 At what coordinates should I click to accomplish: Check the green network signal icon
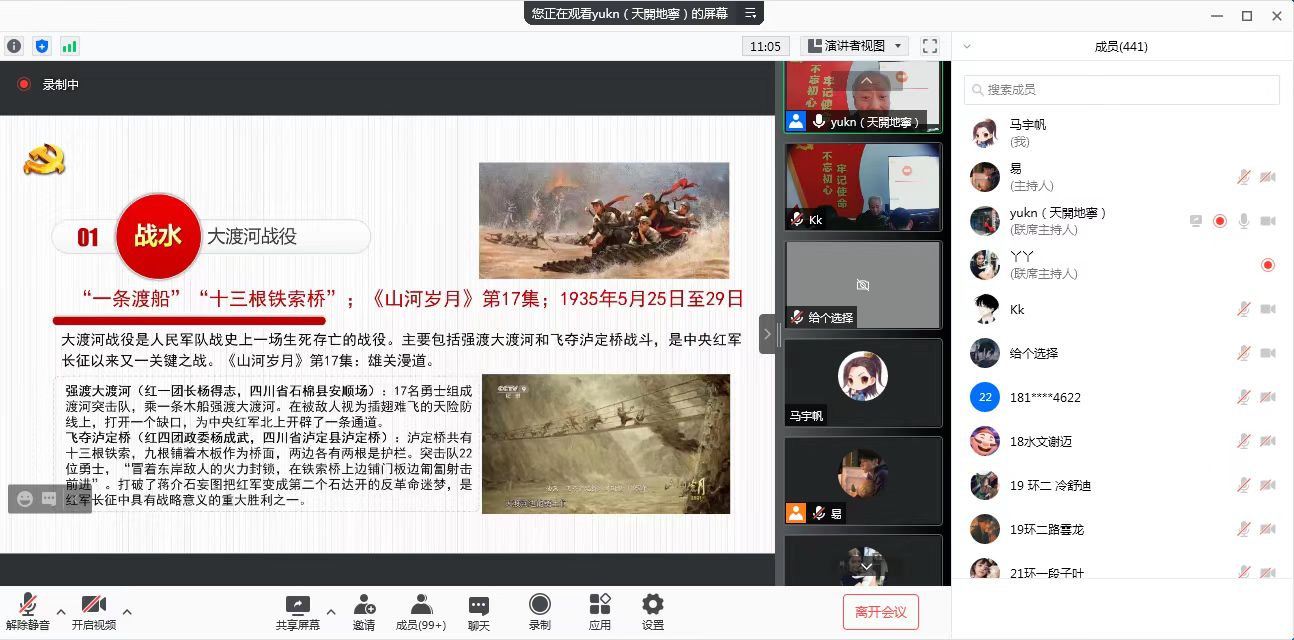coord(69,46)
